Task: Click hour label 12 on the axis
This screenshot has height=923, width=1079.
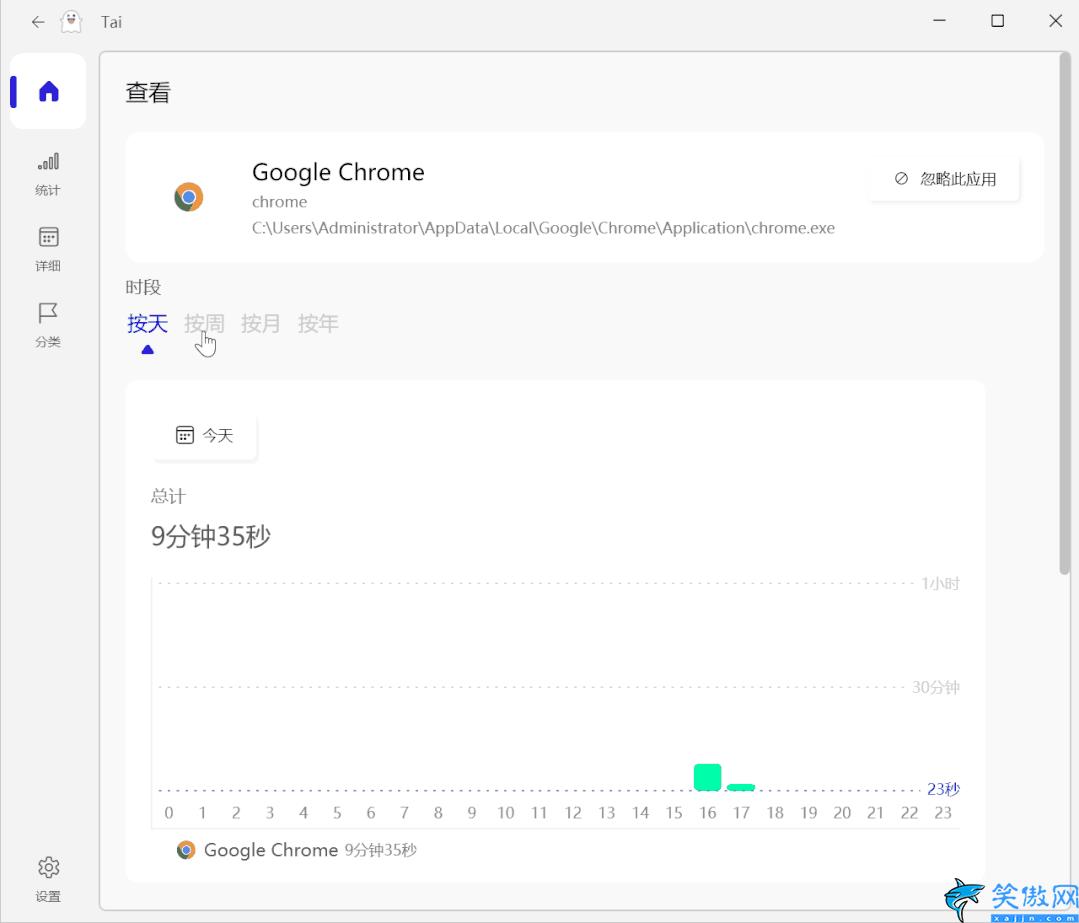Action: pyautogui.click(x=573, y=813)
